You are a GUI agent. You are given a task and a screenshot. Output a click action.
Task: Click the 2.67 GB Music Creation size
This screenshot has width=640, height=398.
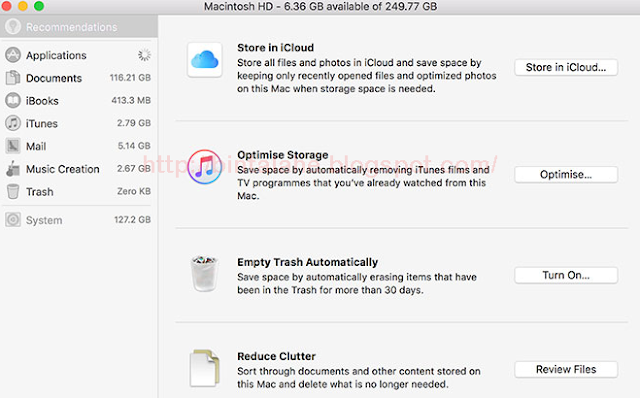click(x=134, y=168)
